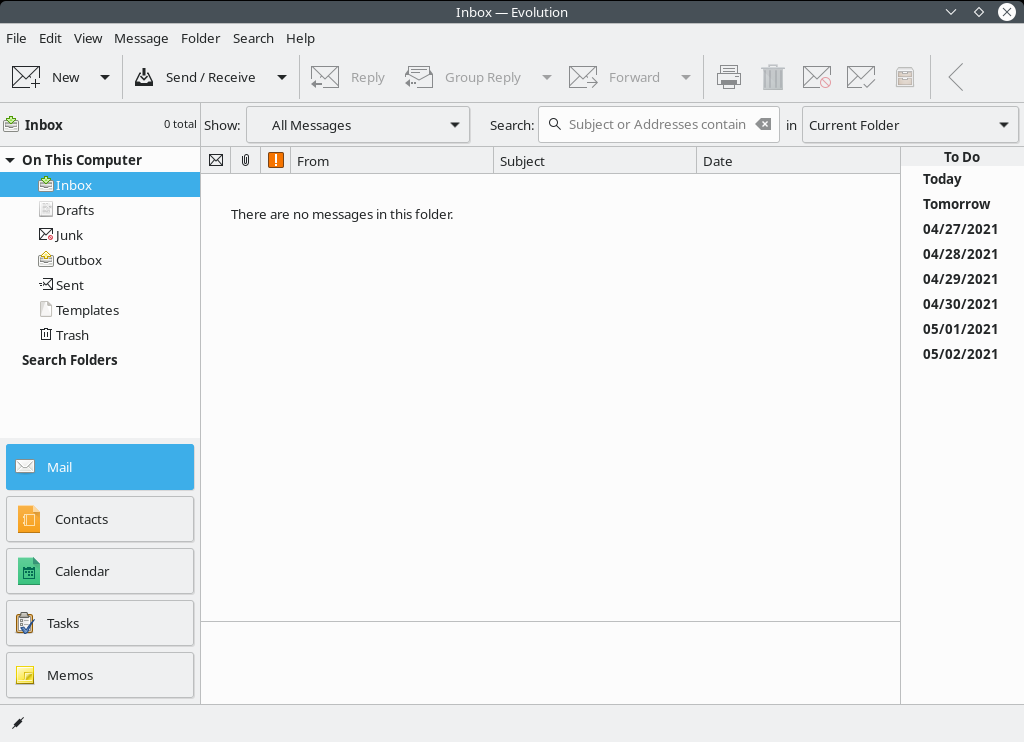The image size is (1024, 742).
Task: Open the Tasks view
Action: 99,623
